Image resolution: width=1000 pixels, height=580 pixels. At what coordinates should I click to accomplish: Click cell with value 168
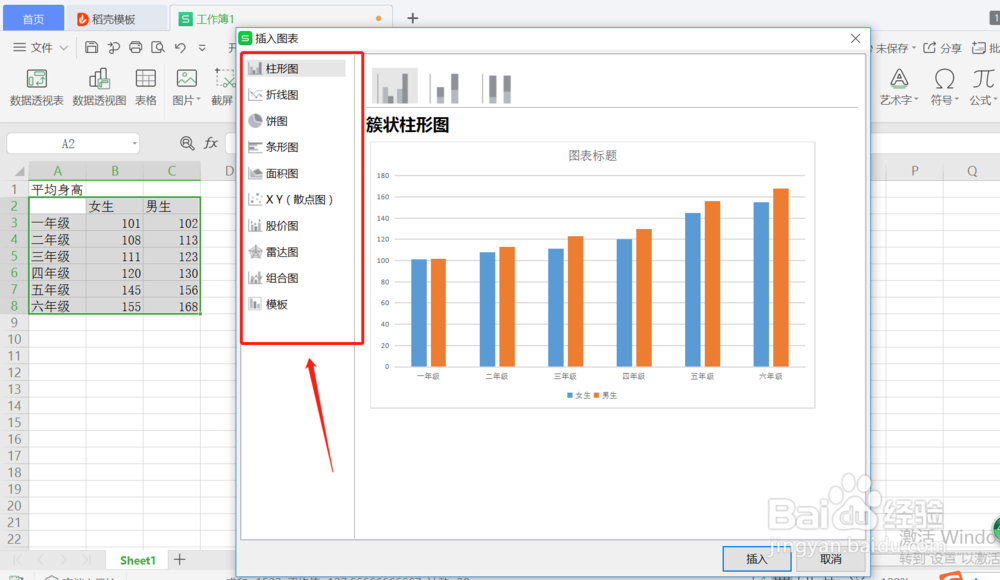click(x=172, y=306)
